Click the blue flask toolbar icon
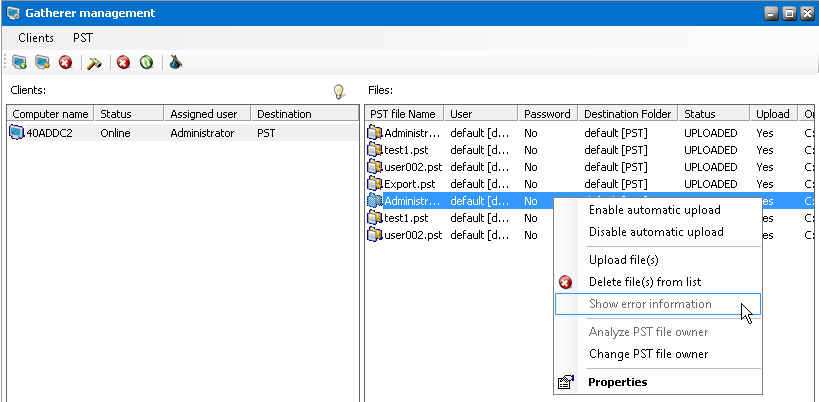Image resolution: width=819 pixels, height=402 pixels. pos(175,62)
